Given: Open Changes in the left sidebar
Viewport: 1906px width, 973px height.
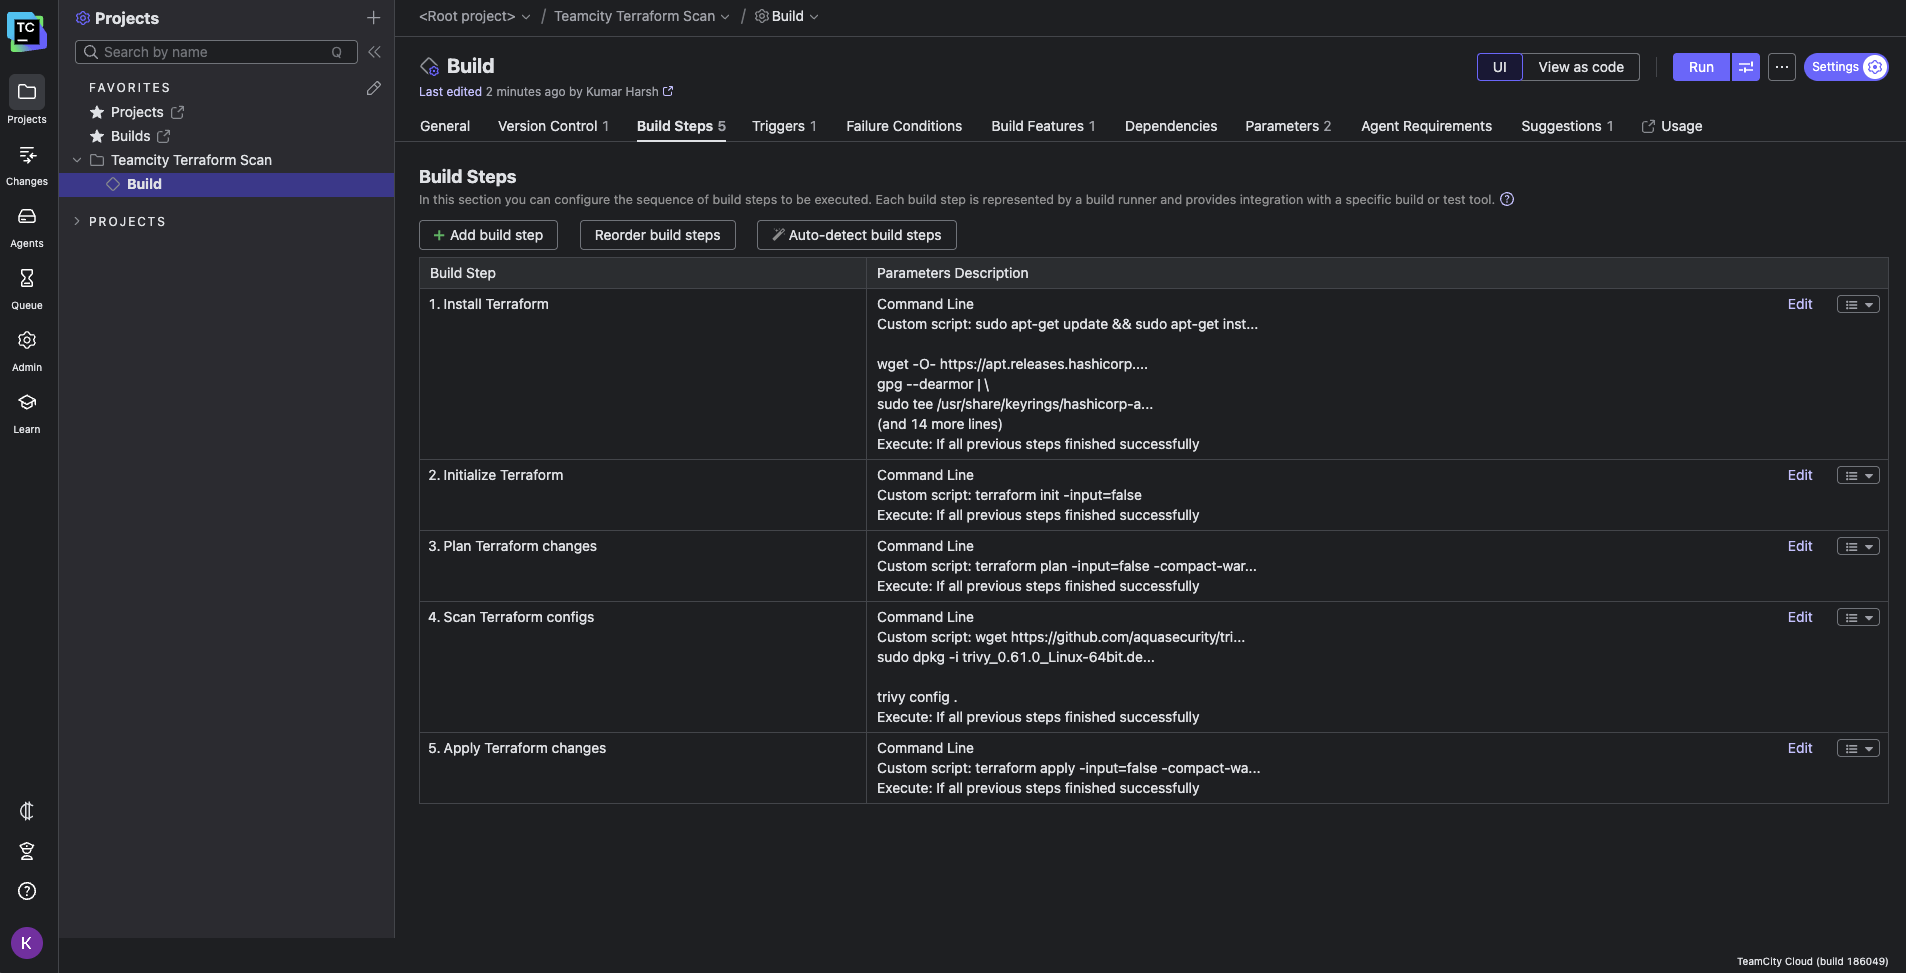Looking at the screenshot, I should click(x=27, y=165).
